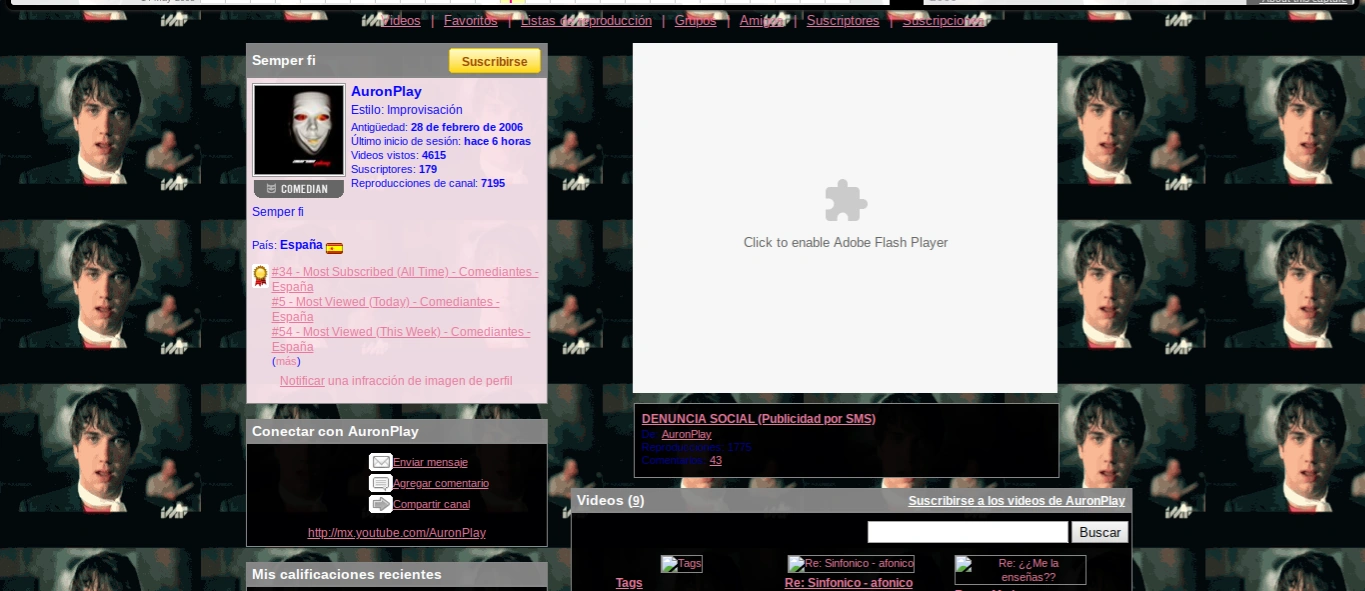Click the "más" link under honors
This screenshot has height=591, width=1365.
pyautogui.click(x=286, y=361)
